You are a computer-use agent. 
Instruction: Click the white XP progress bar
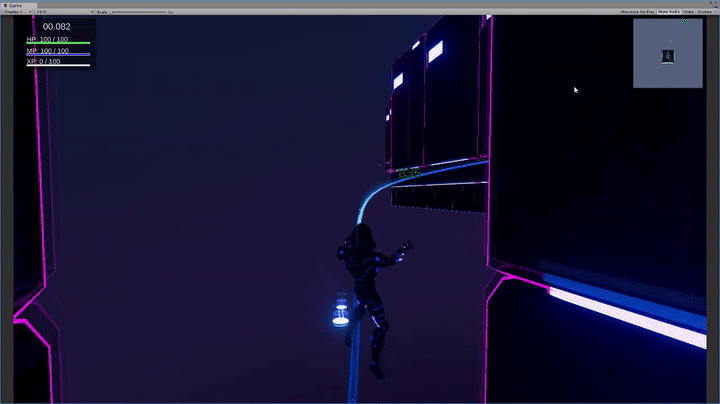pyautogui.click(x=58, y=65)
